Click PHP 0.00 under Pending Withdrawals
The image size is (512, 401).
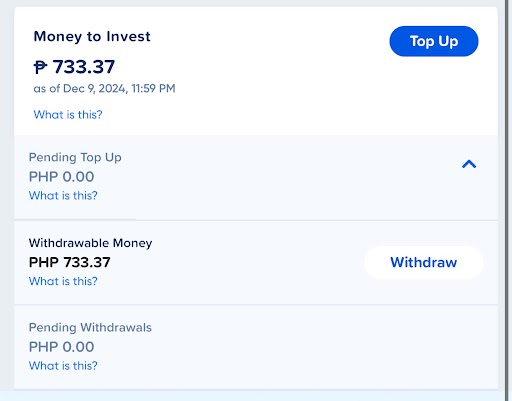61,347
